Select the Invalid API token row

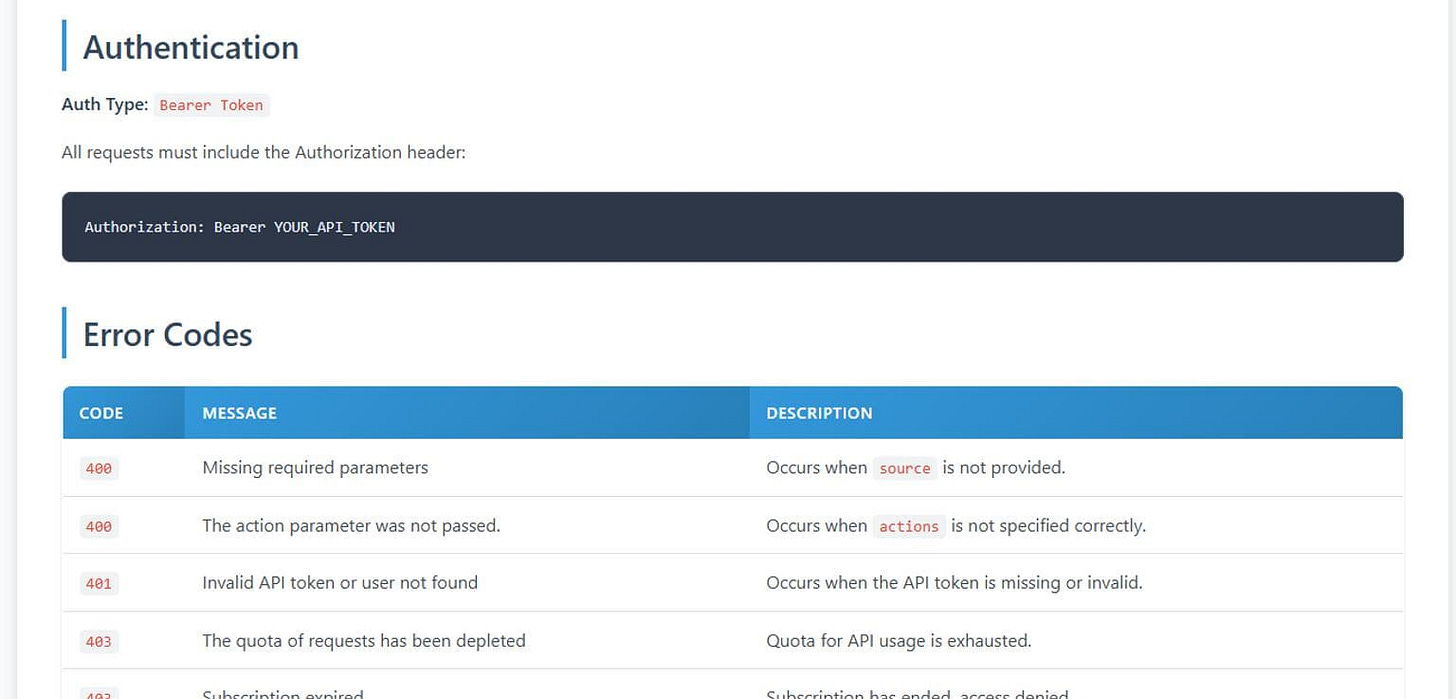point(339,583)
